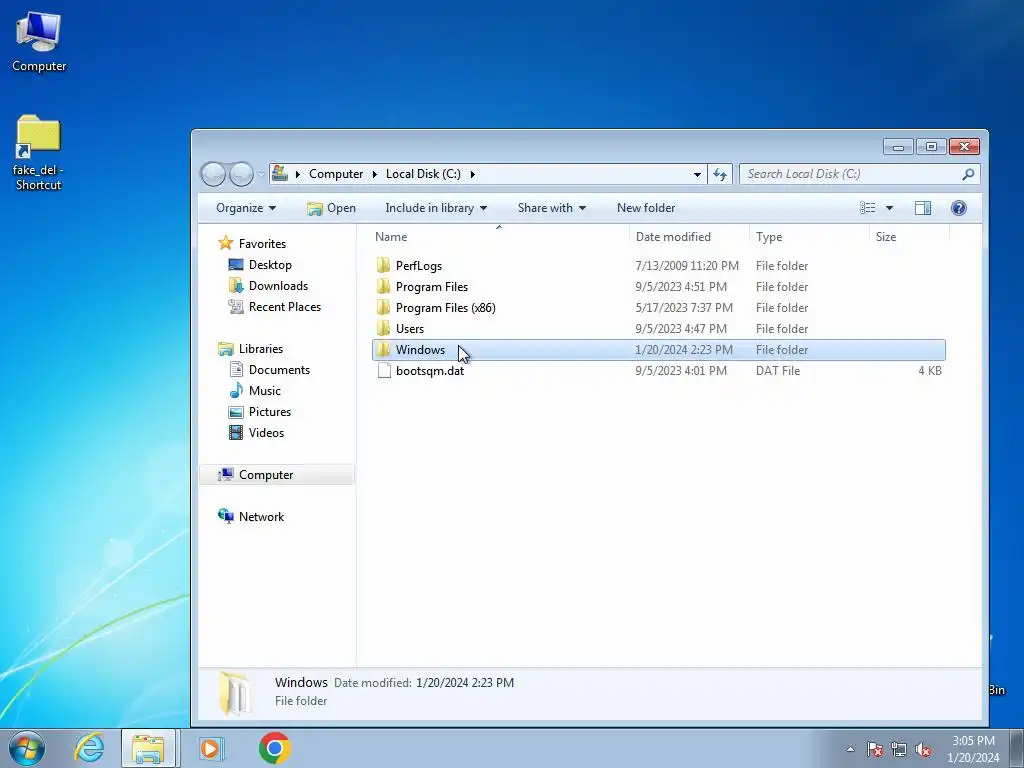Refresh the Local Disk (C:) view
Image resolution: width=1024 pixels, height=768 pixels.
[720, 174]
